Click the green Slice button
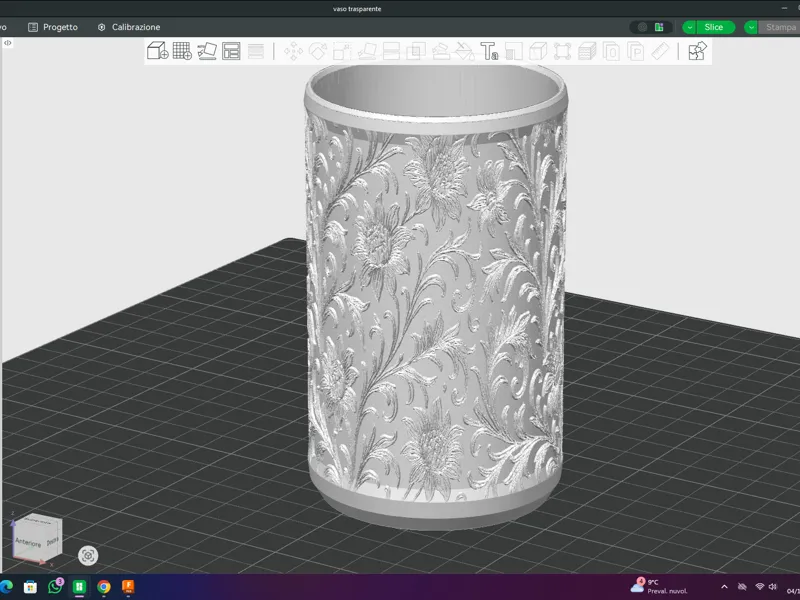800x600 pixels. [714, 27]
